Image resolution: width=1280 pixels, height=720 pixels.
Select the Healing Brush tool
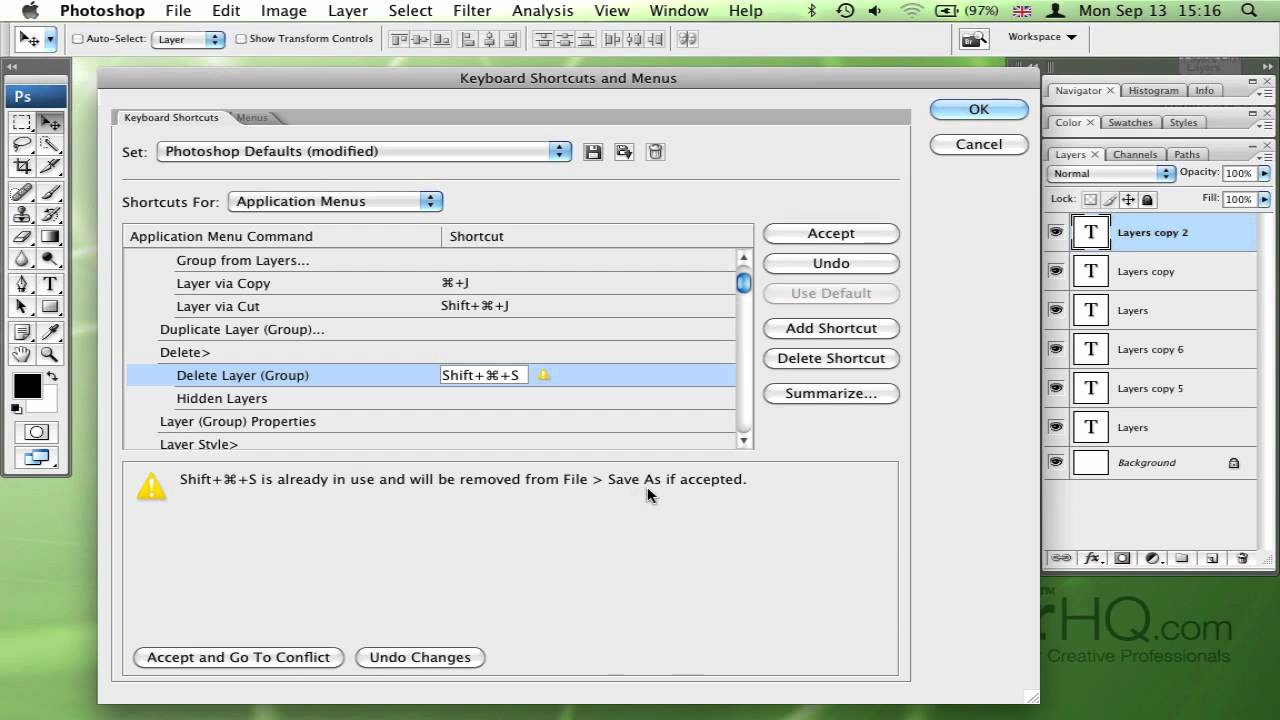click(x=21, y=192)
